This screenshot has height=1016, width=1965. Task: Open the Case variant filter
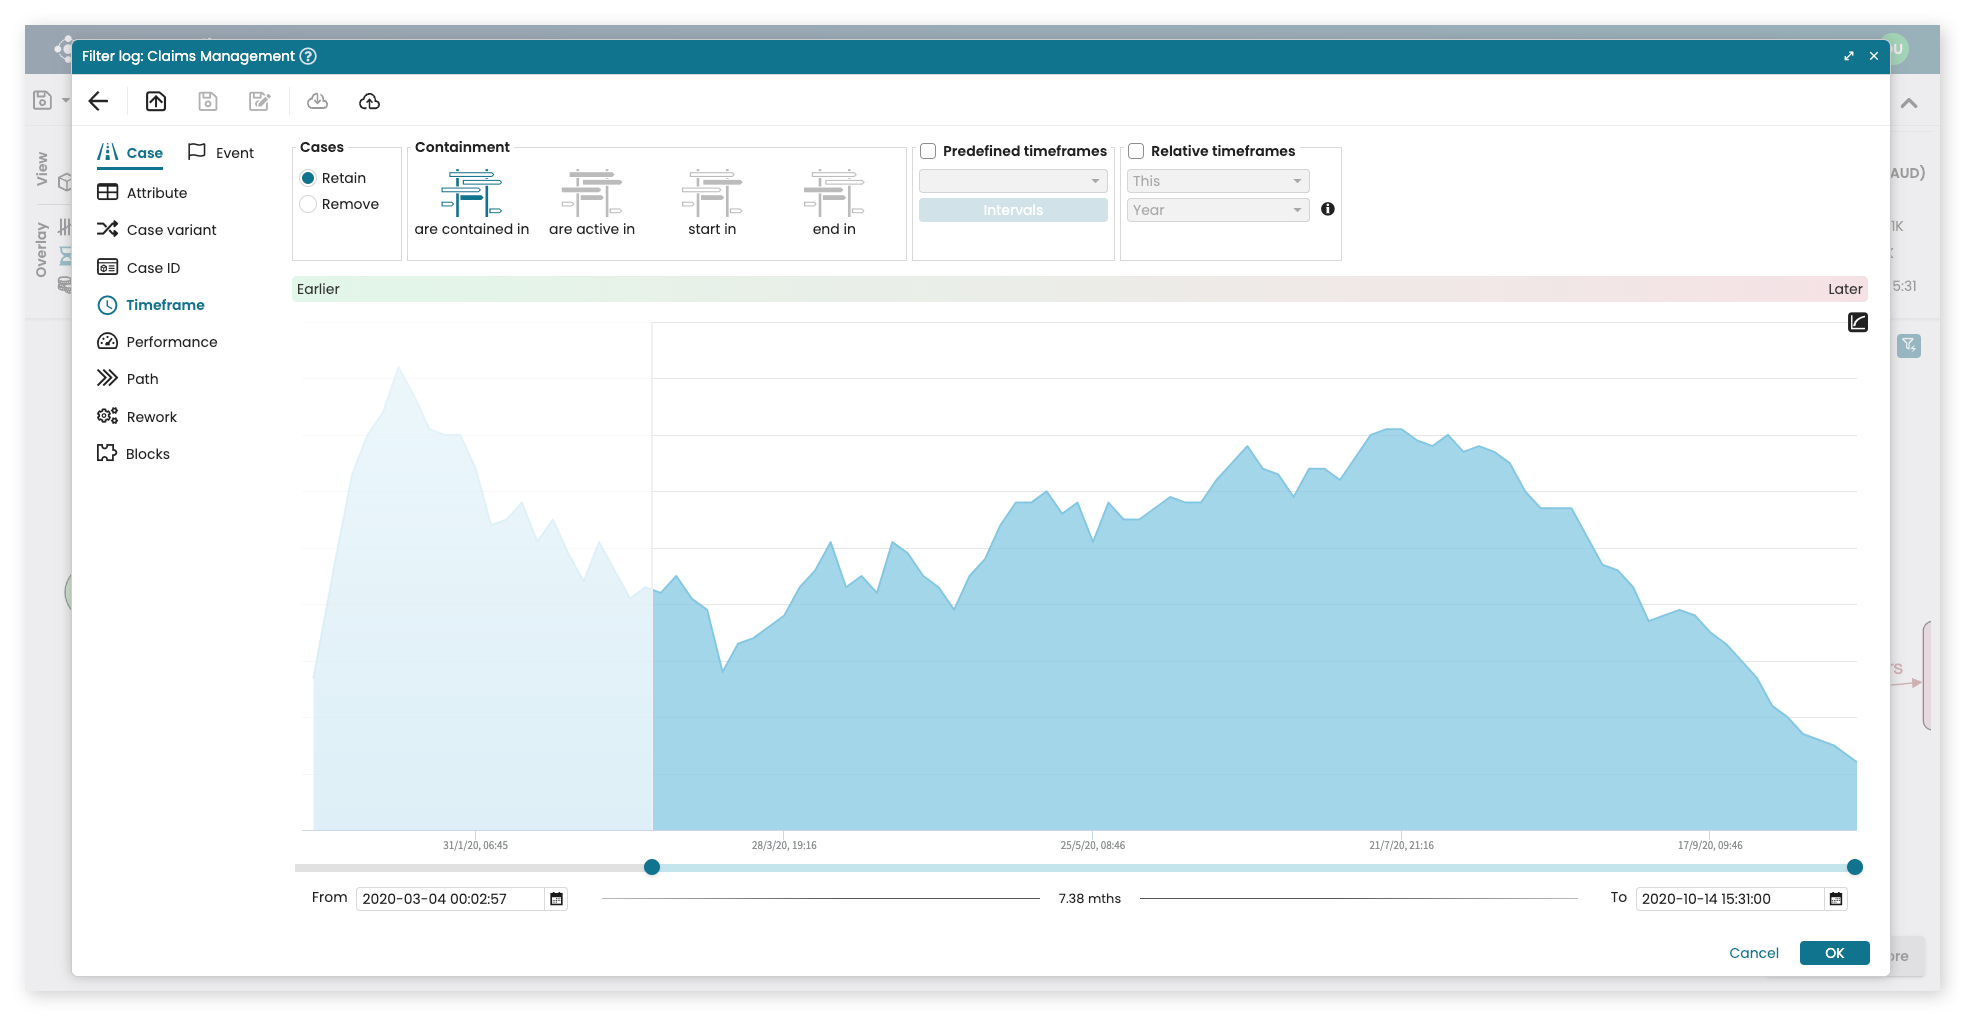(x=156, y=230)
